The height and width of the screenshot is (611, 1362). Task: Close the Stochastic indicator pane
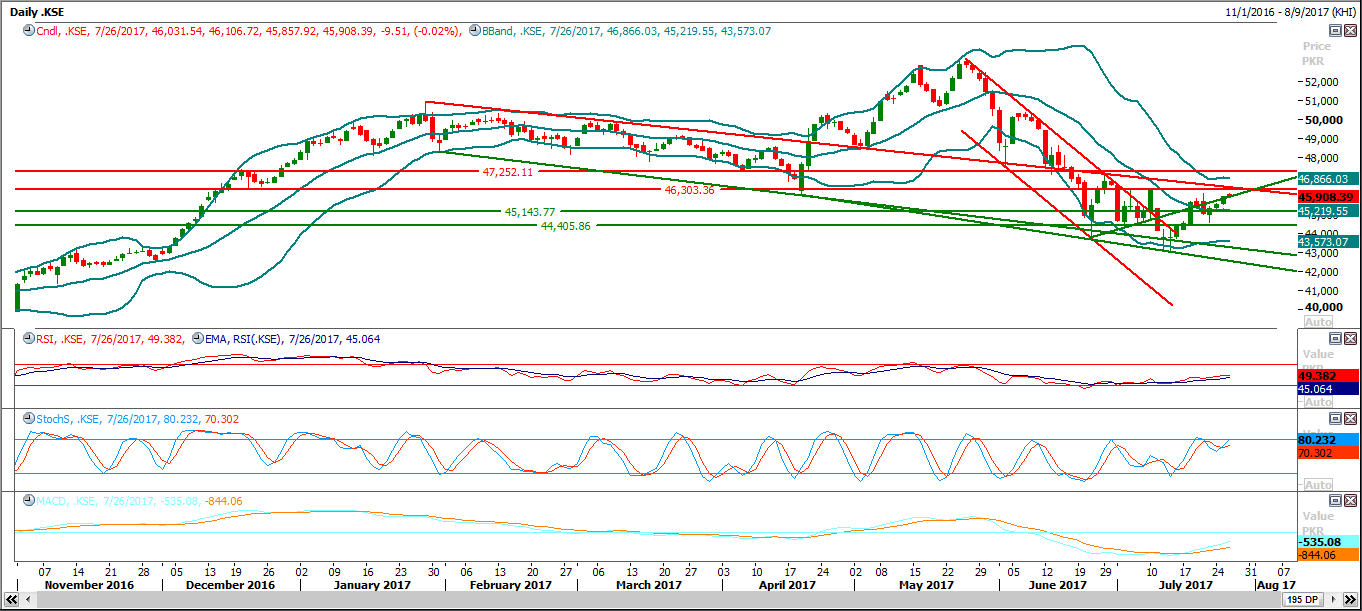coord(1350,419)
